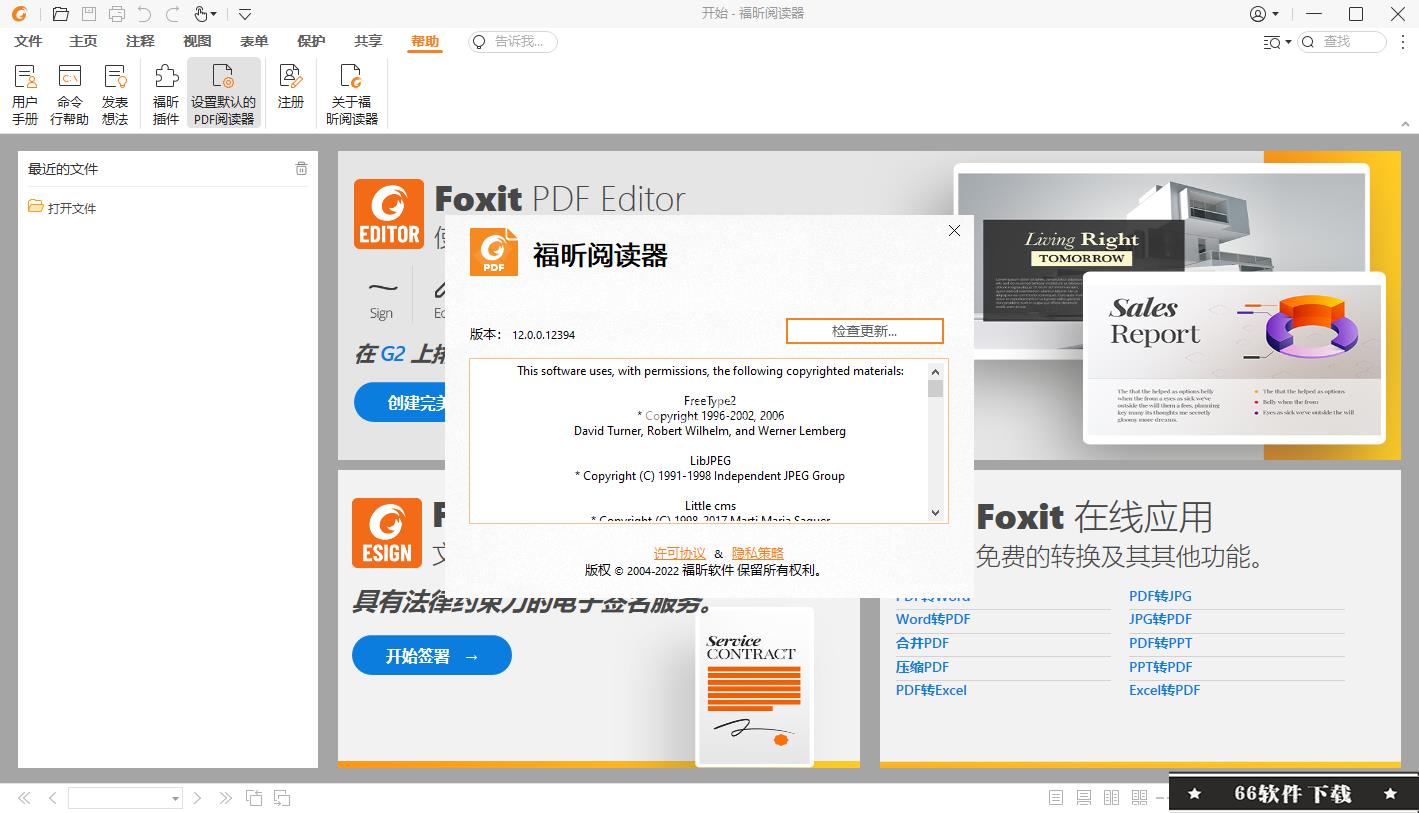
Task: Click the Open File (打开文件) folder entry
Action: 62,207
